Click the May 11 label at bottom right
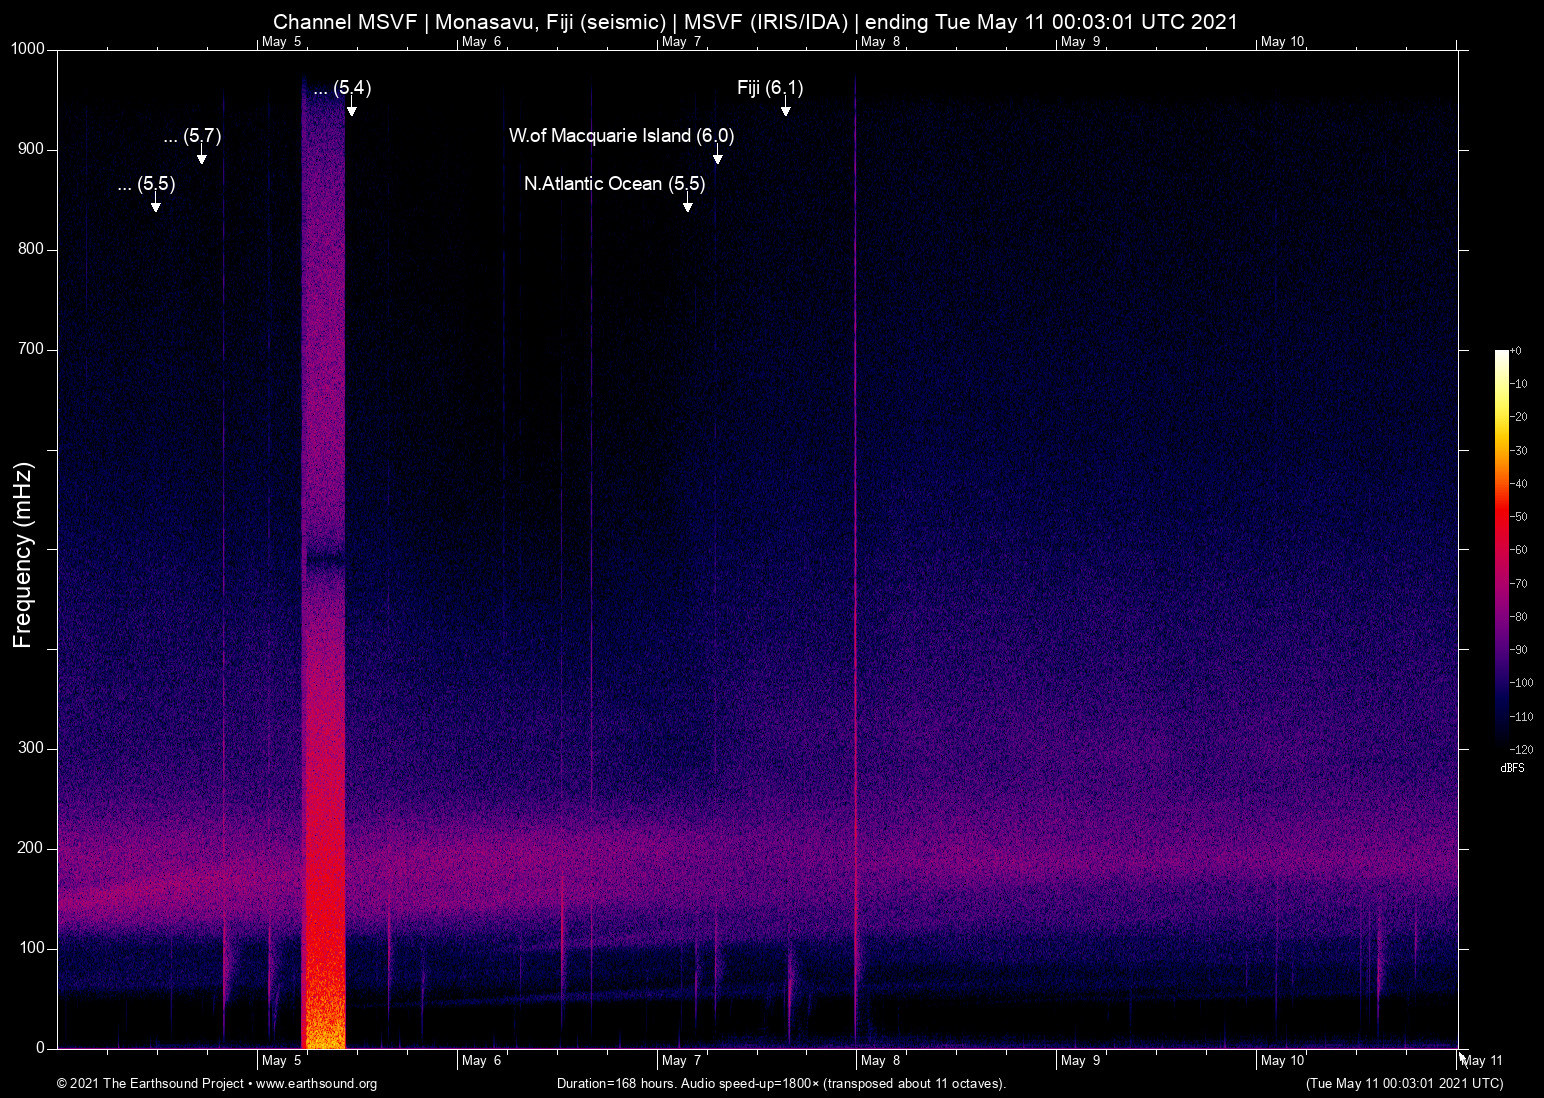Image resolution: width=1544 pixels, height=1098 pixels. click(x=1482, y=1061)
